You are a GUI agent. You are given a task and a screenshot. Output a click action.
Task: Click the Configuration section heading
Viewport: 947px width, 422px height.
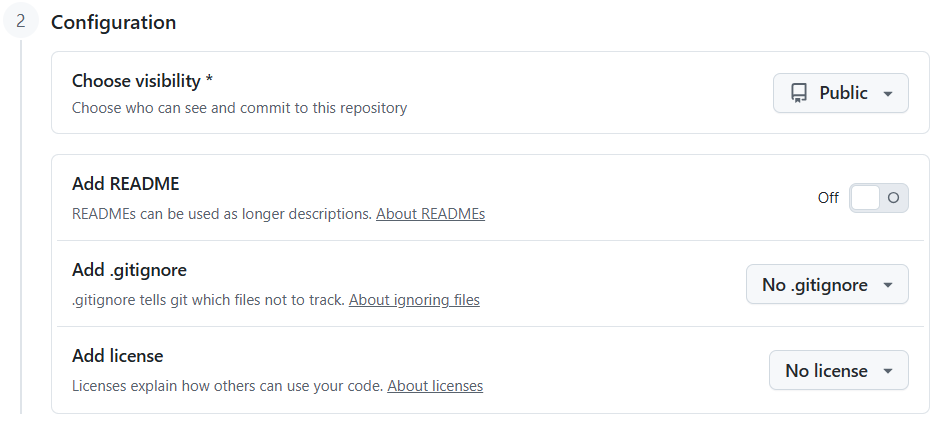pyautogui.click(x=114, y=22)
